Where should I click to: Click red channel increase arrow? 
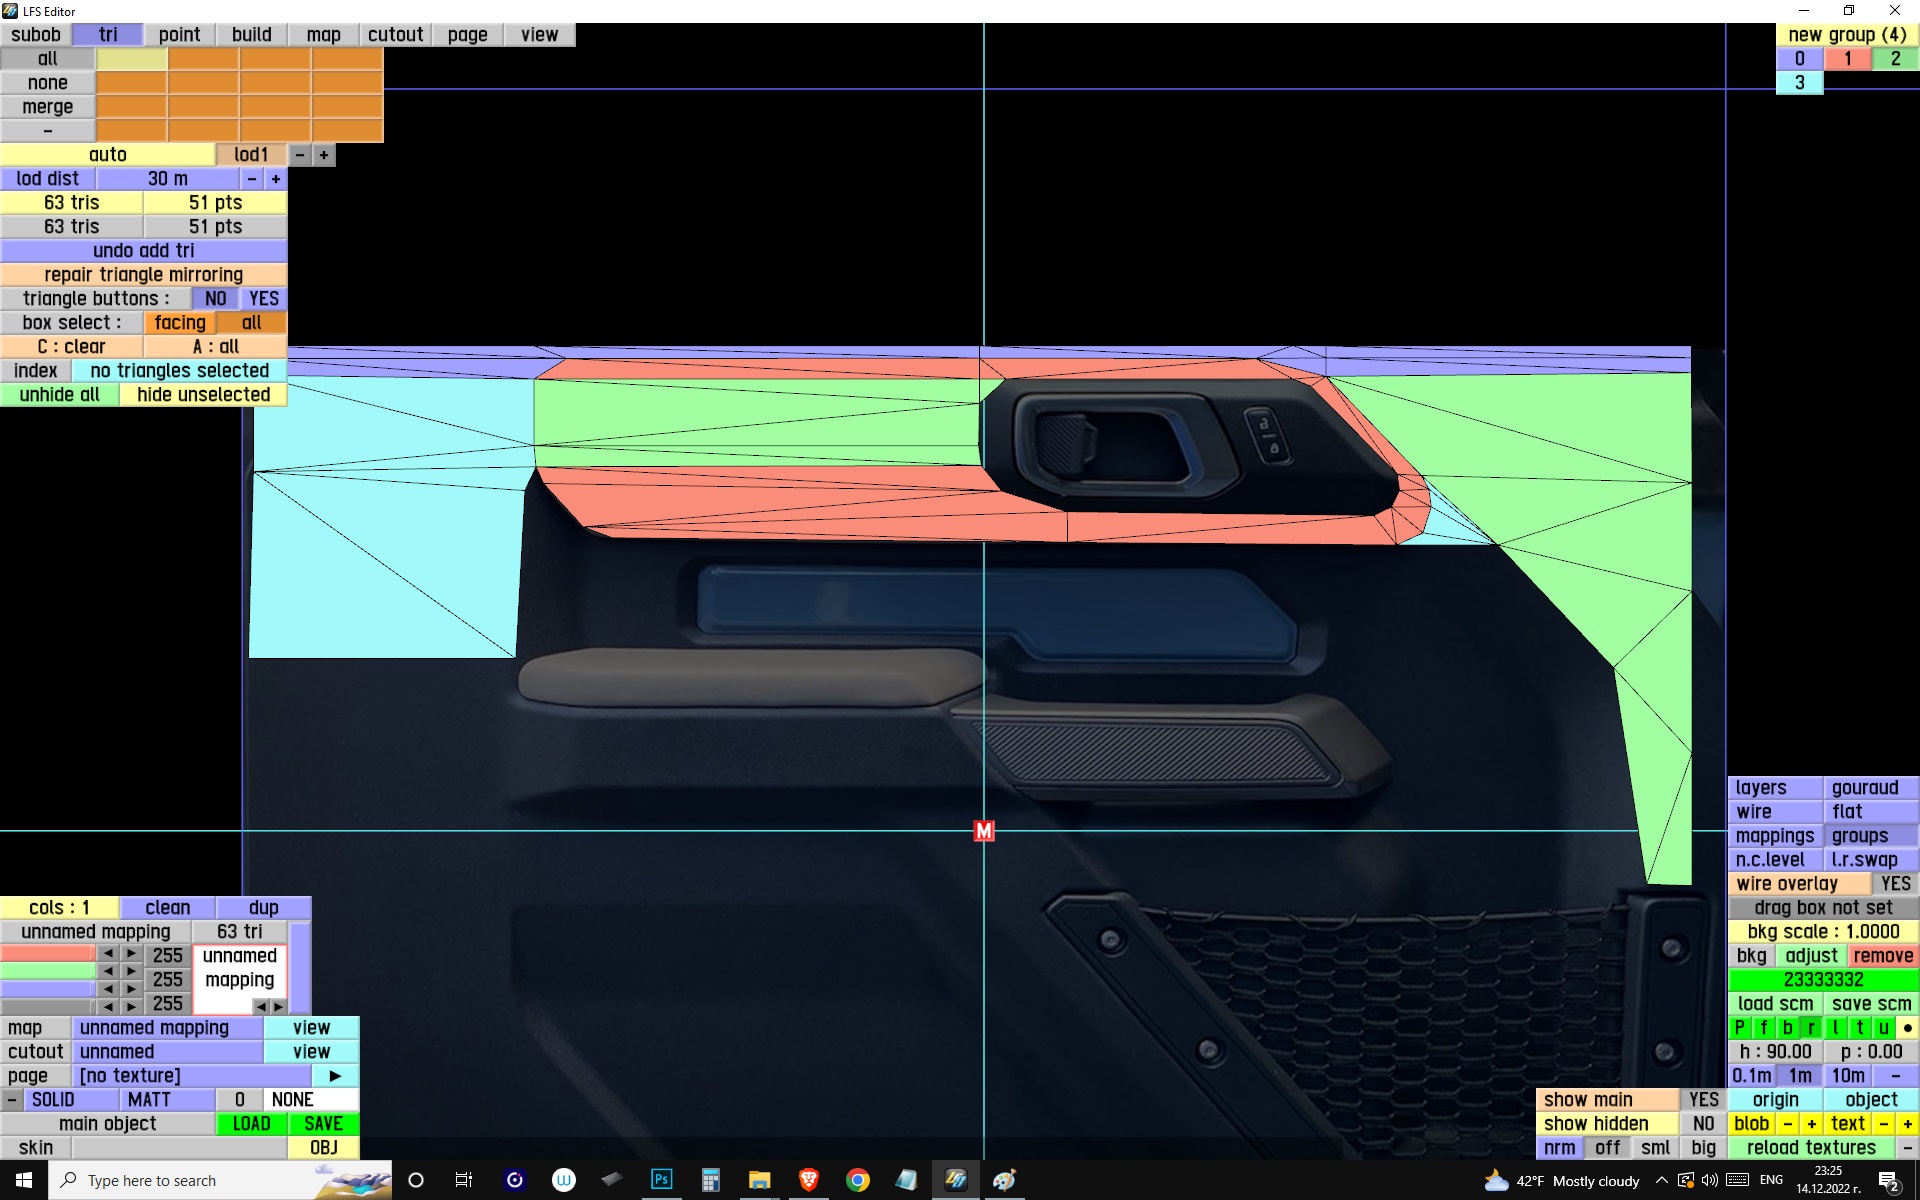131,954
